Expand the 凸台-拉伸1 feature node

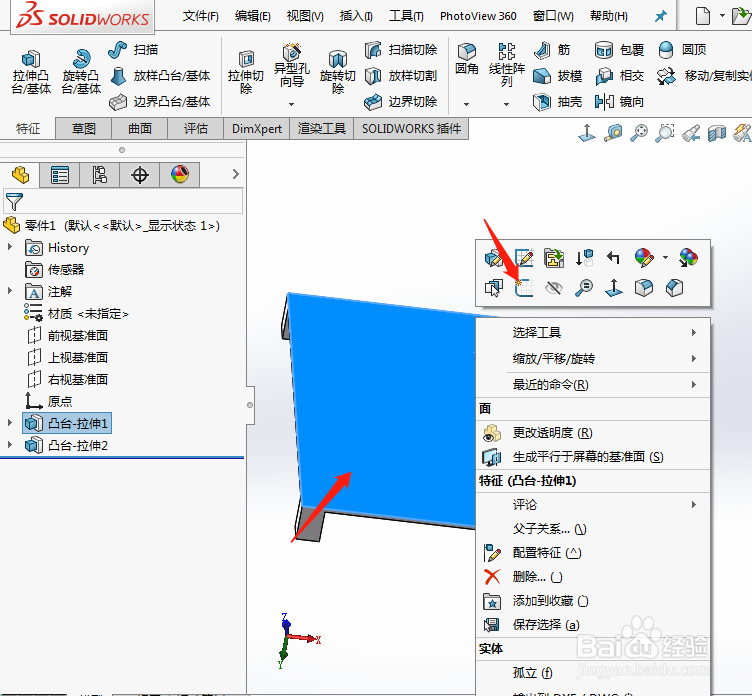point(10,423)
